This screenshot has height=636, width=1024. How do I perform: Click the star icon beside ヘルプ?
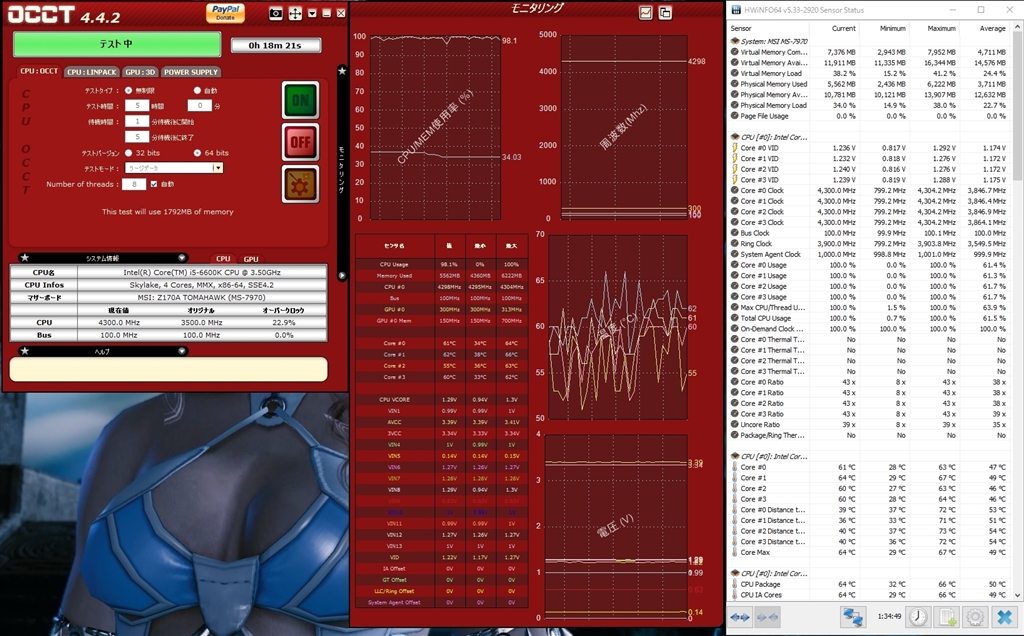(x=25, y=351)
